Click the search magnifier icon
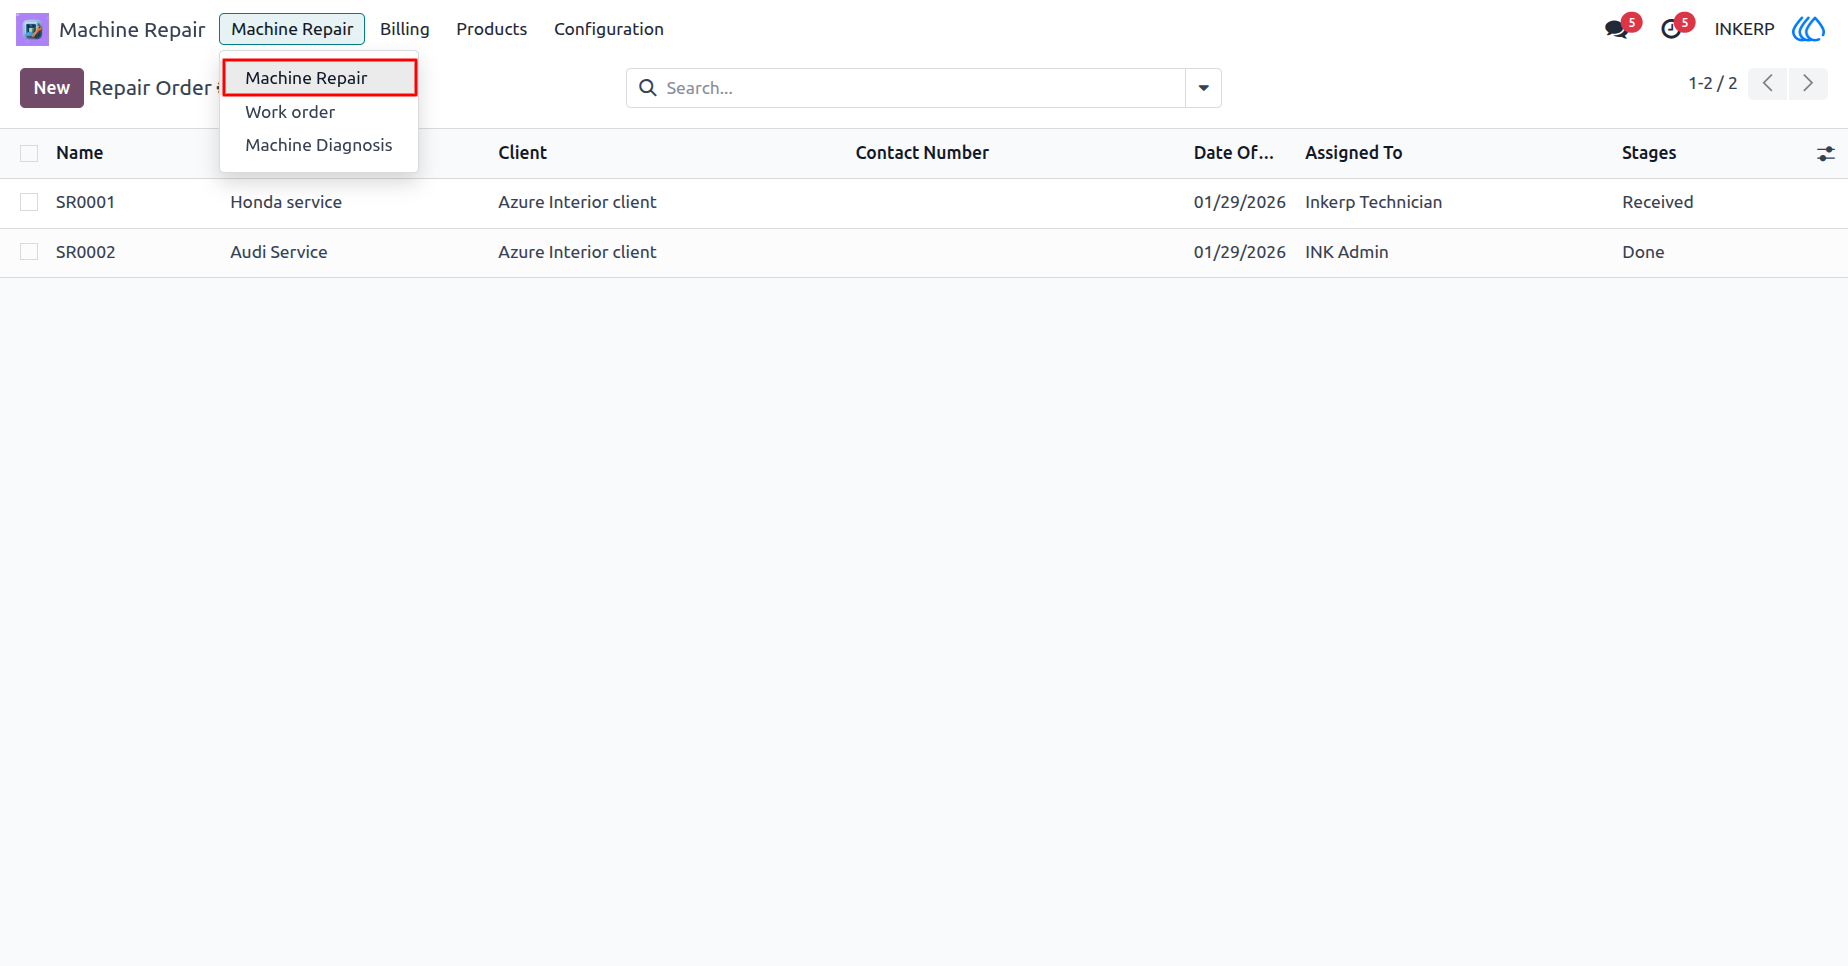 (648, 88)
